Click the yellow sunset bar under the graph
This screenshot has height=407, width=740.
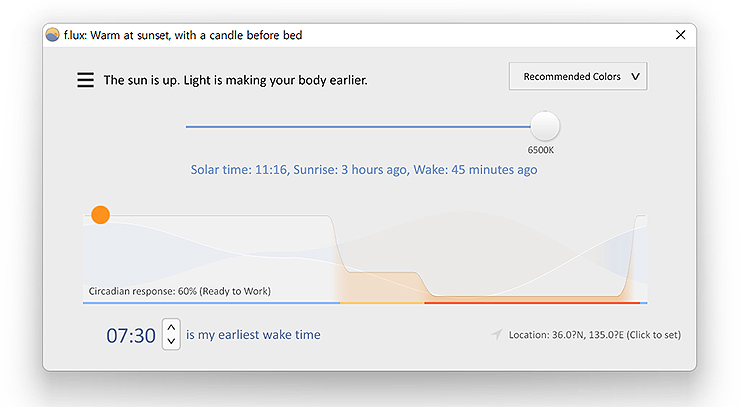[382, 302]
